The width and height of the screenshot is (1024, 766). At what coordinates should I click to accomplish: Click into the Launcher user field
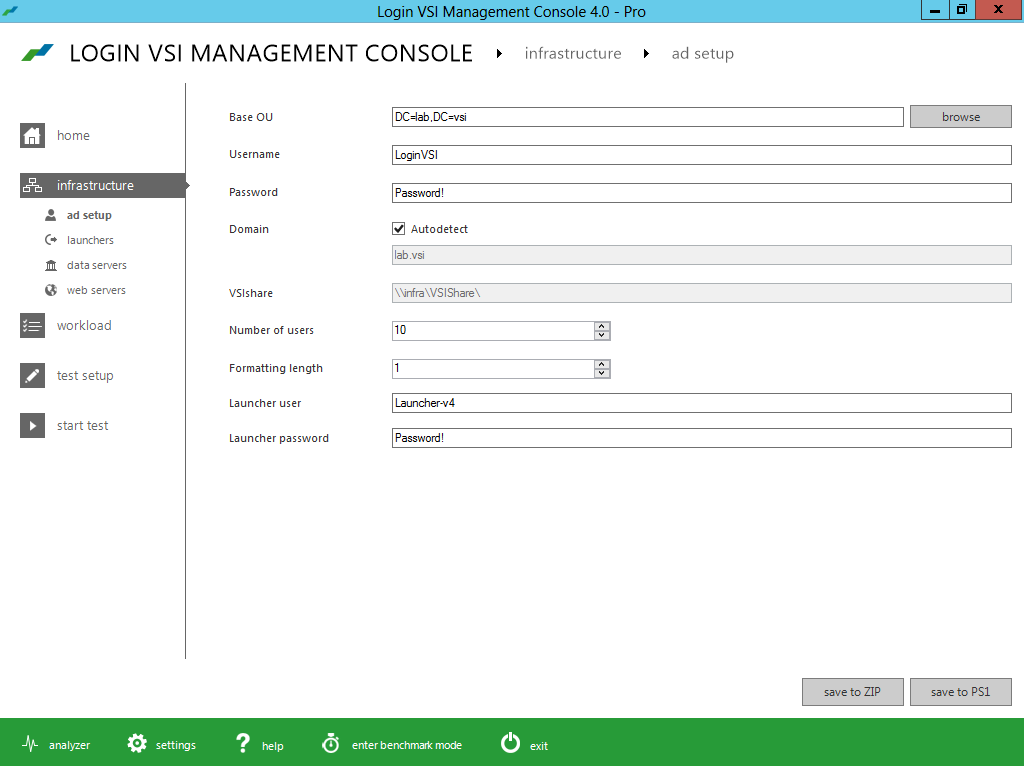[700, 403]
